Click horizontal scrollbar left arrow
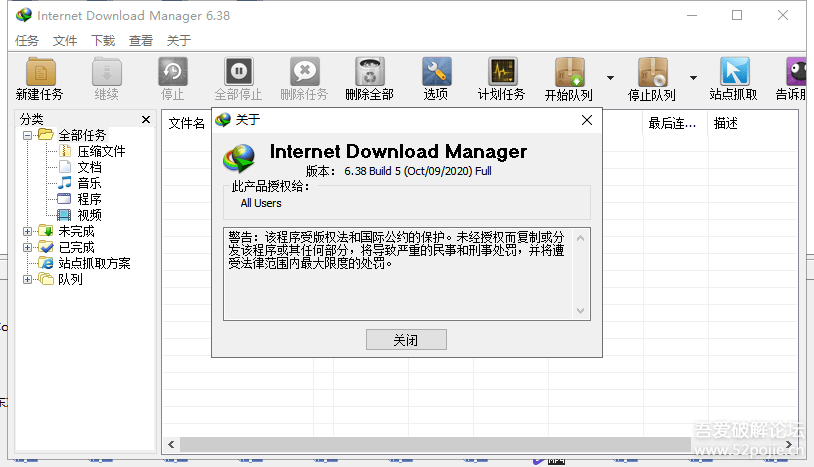Image resolution: width=814 pixels, height=467 pixels. pyautogui.click(x=171, y=445)
